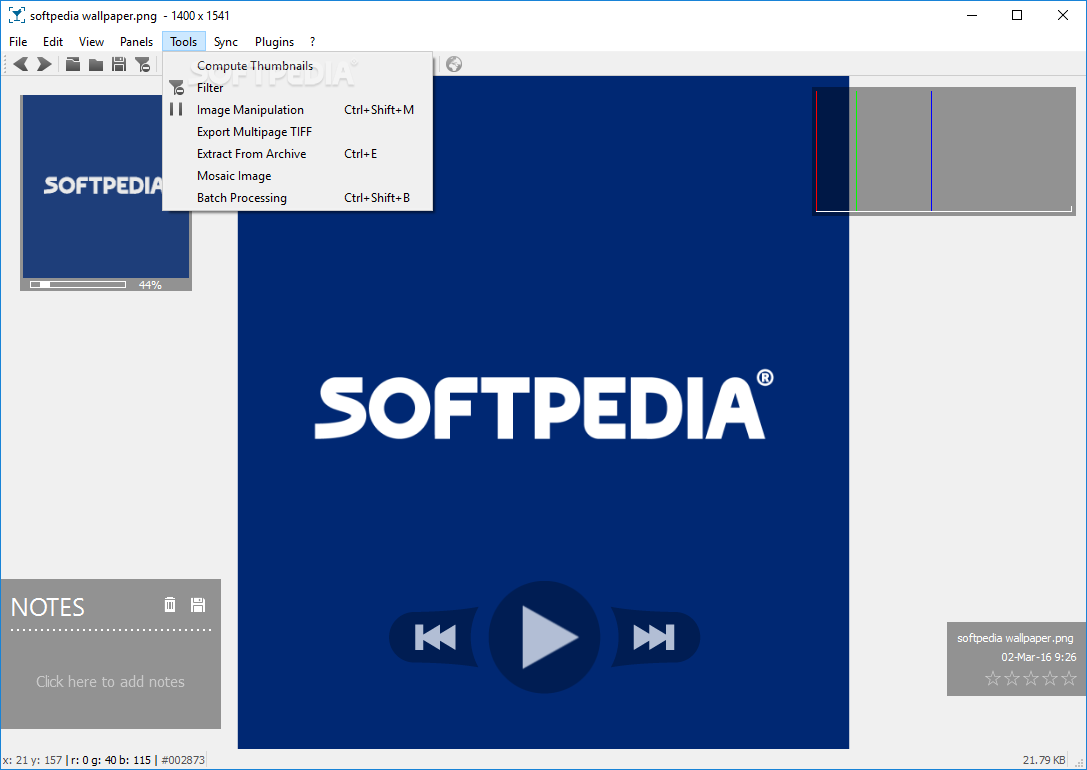1087x770 pixels.
Task: Click the save floppy toolbar icon
Action: click(119, 64)
